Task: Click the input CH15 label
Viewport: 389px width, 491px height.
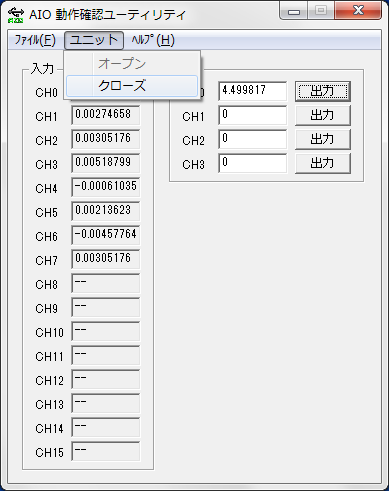Action: pos(49,453)
